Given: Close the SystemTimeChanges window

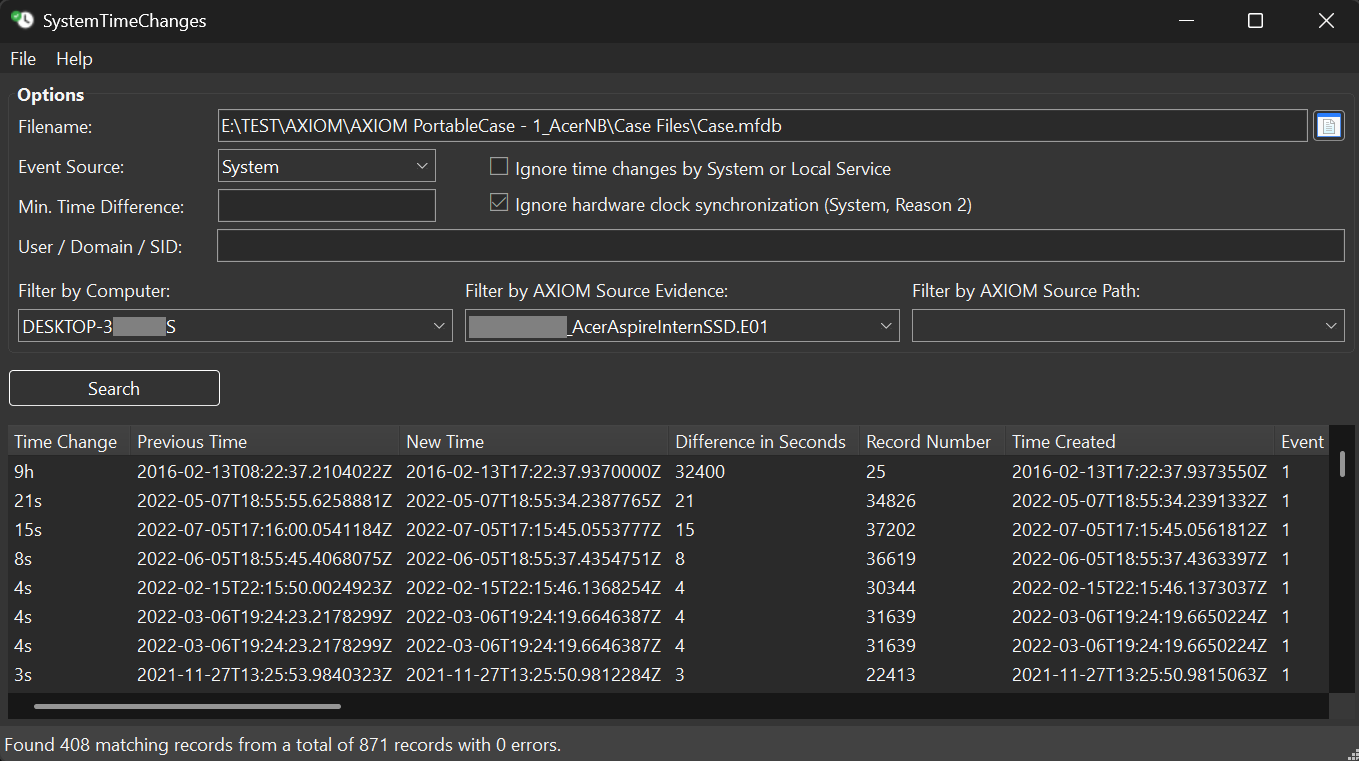Looking at the screenshot, I should pyautogui.click(x=1325, y=20).
